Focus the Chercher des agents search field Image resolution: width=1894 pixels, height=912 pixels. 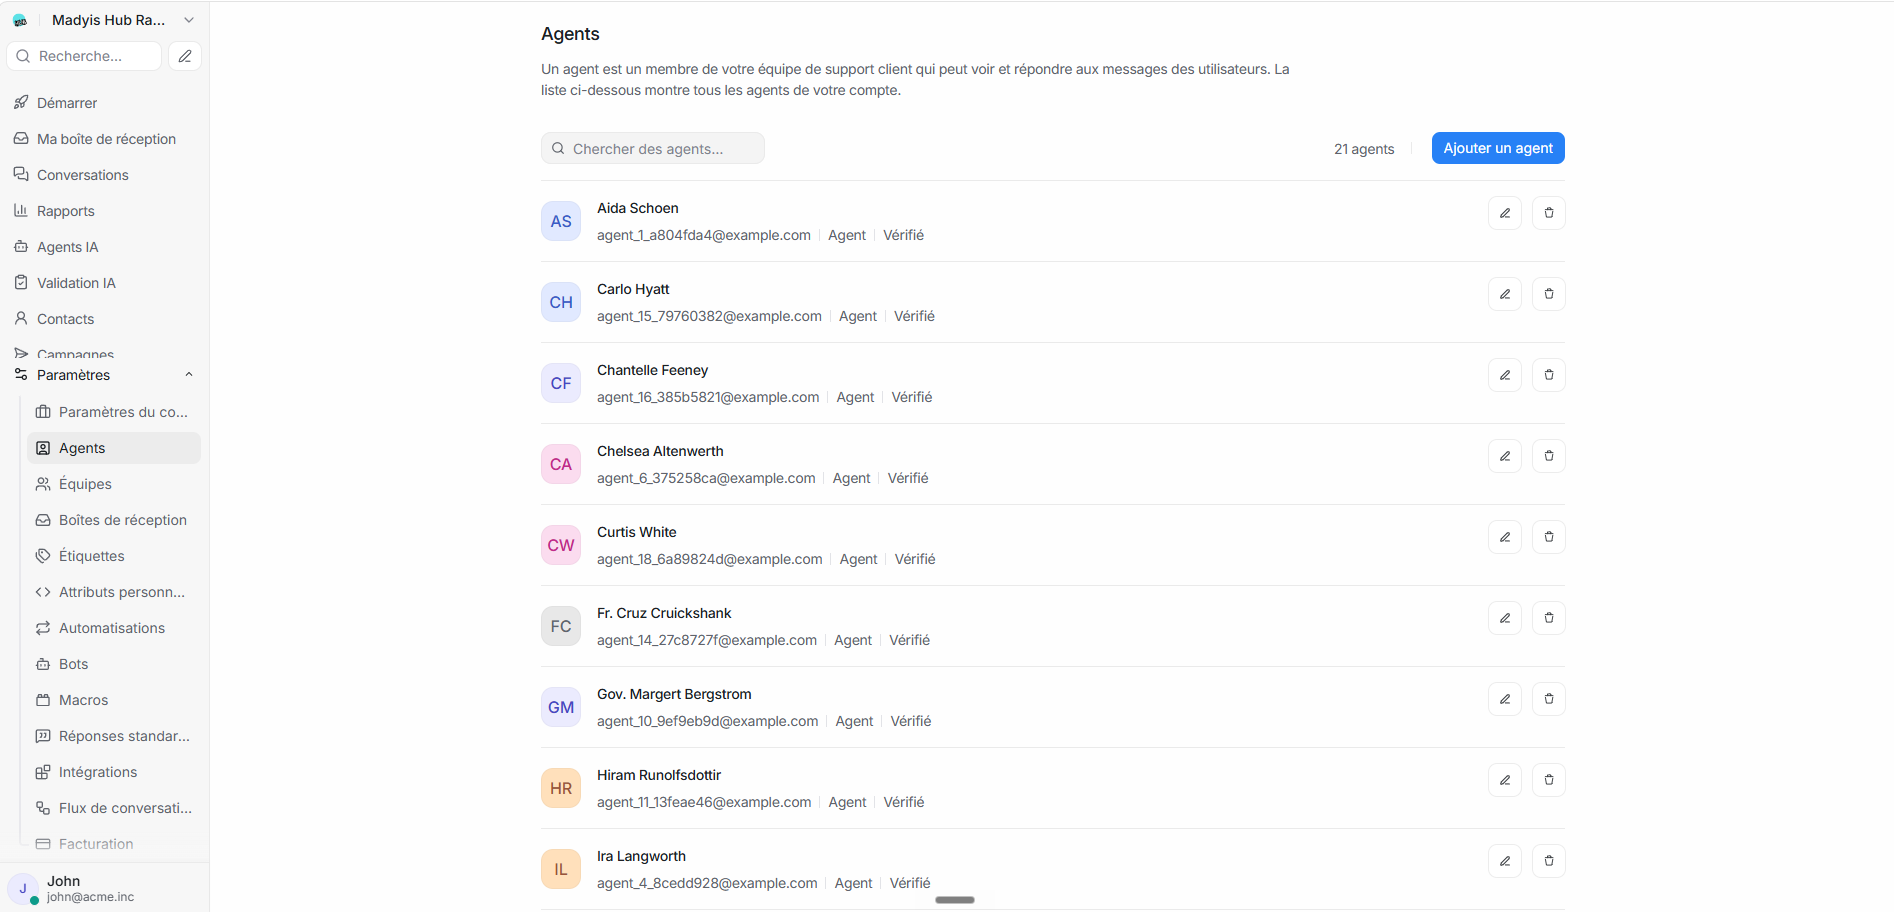click(653, 148)
